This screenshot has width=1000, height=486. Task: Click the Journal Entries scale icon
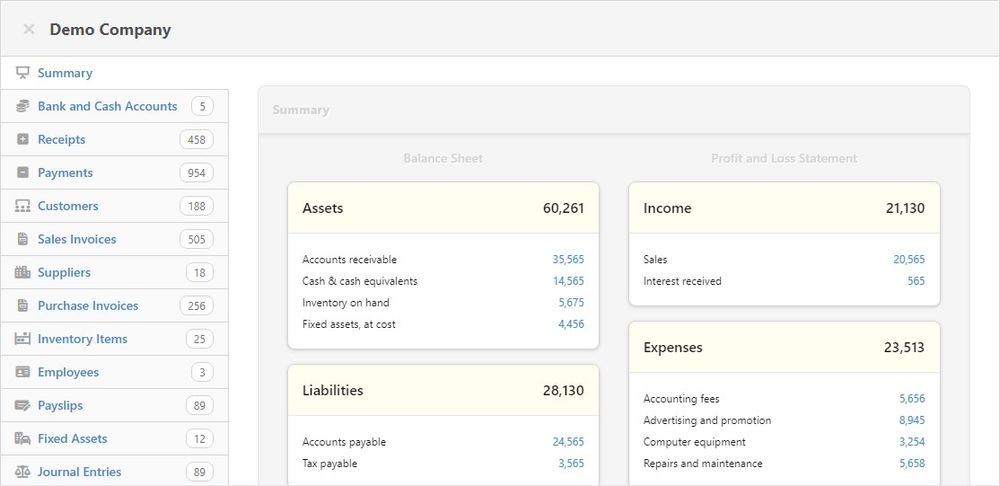(x=23, y=472)
